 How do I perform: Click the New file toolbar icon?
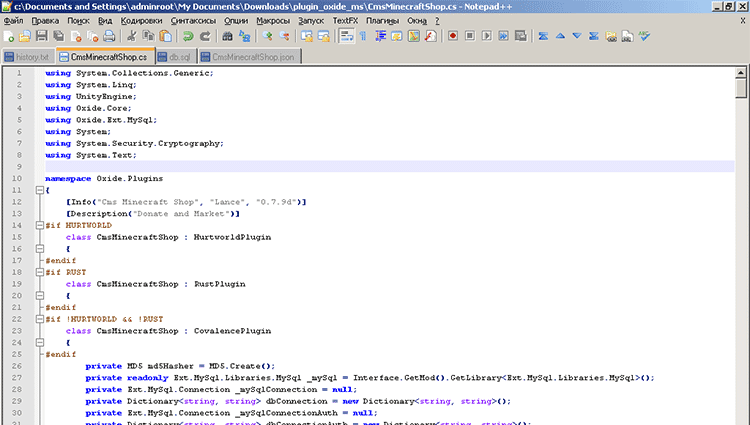[x=9, y=36]
